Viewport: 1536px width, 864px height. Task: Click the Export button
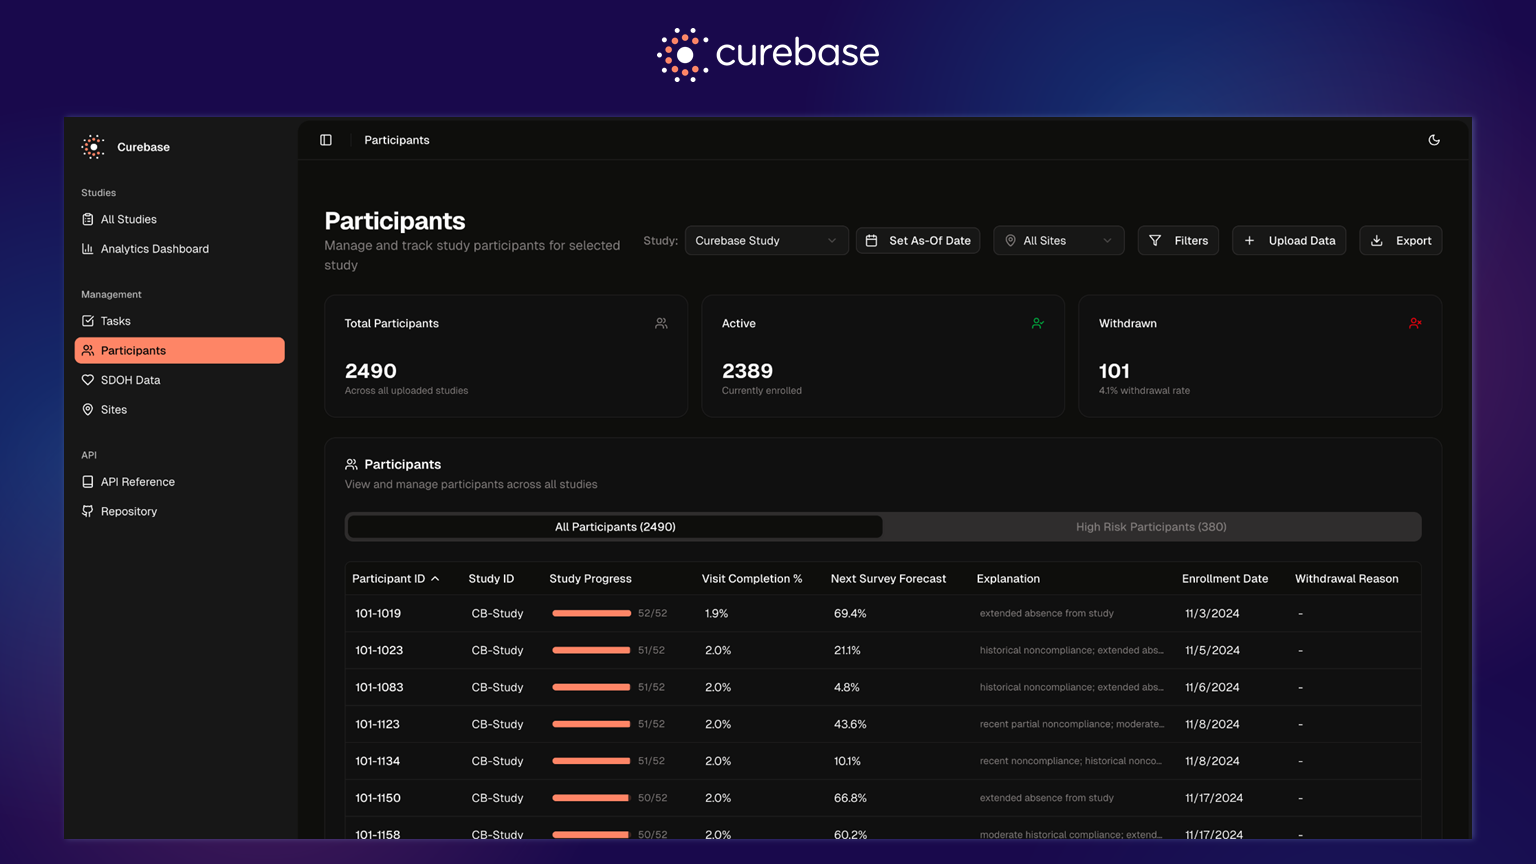click(1400, 241)
